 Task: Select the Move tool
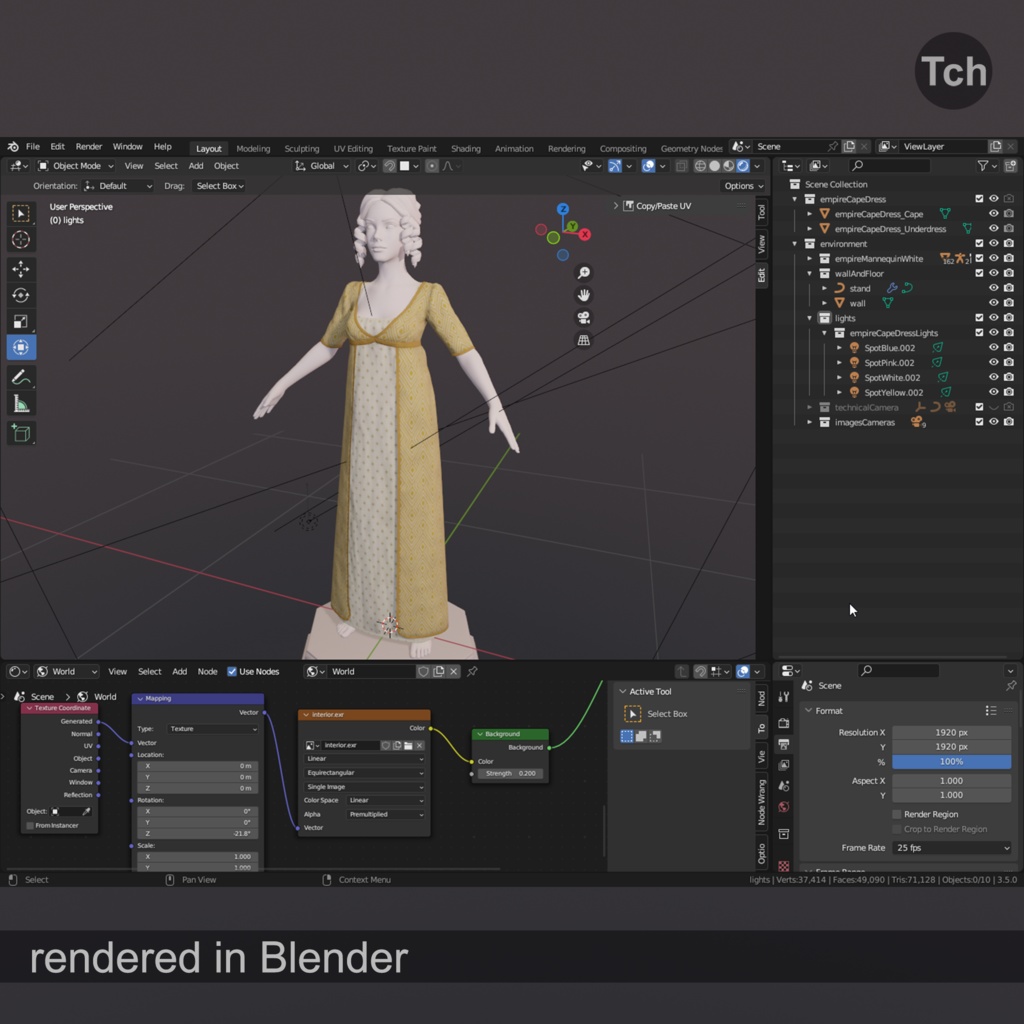pos(22,268)
